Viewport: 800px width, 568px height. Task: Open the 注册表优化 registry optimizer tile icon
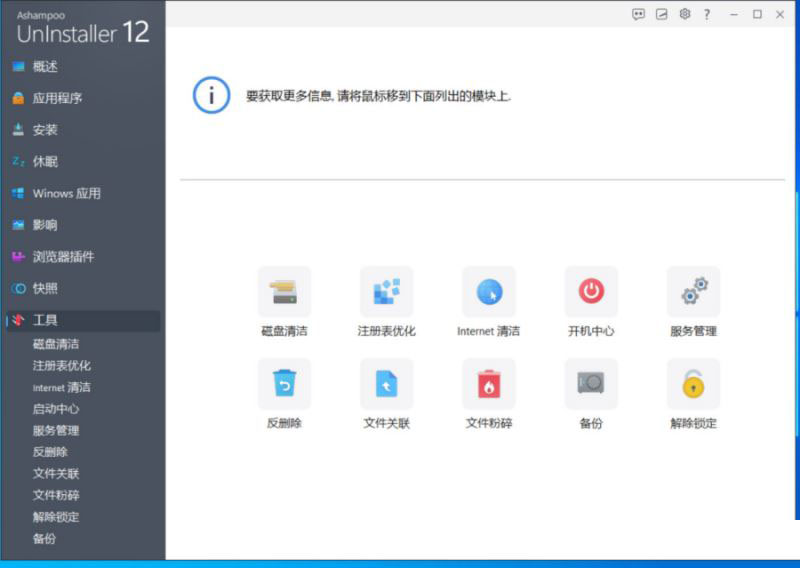[x=386, y=291]
